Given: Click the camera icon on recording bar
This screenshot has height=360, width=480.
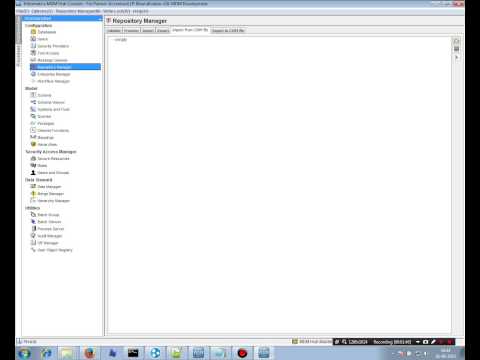Looking at the screenshot, I should pos(425,342).
